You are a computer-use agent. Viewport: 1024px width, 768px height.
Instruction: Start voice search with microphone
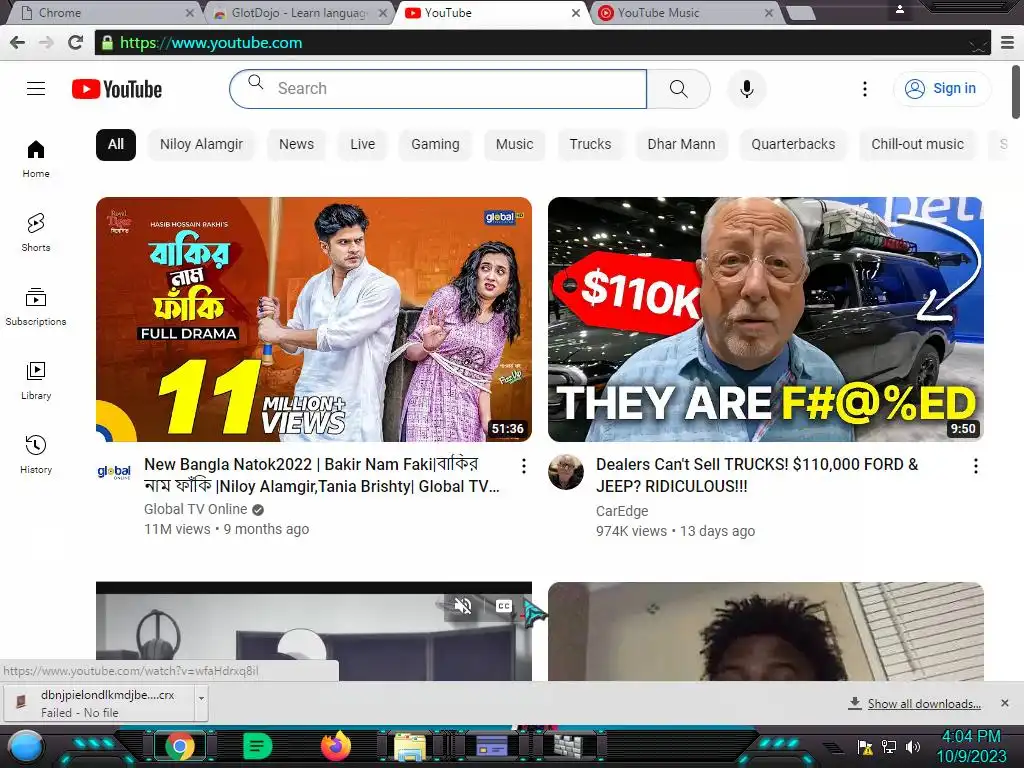tap(747, 89)
